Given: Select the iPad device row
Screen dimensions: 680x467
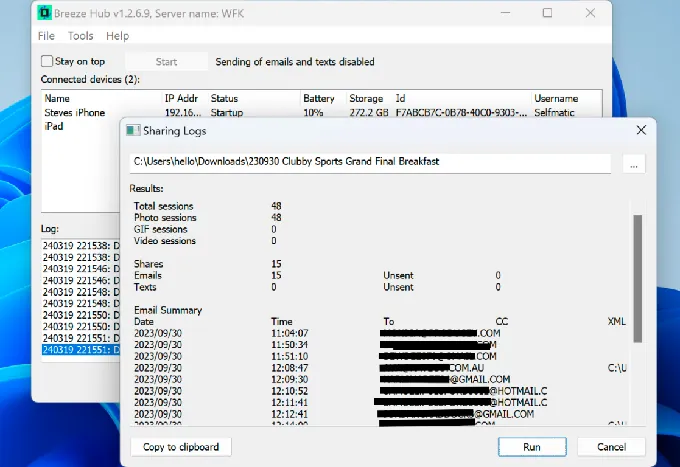Looking at the screenshot, I should coord(81,126).
